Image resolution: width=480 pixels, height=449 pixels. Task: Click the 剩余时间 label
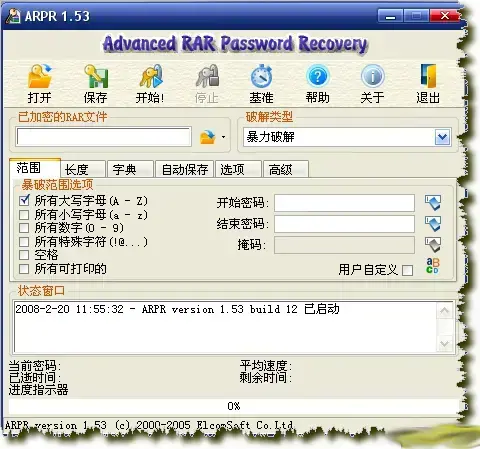click(x=266, y=377)
